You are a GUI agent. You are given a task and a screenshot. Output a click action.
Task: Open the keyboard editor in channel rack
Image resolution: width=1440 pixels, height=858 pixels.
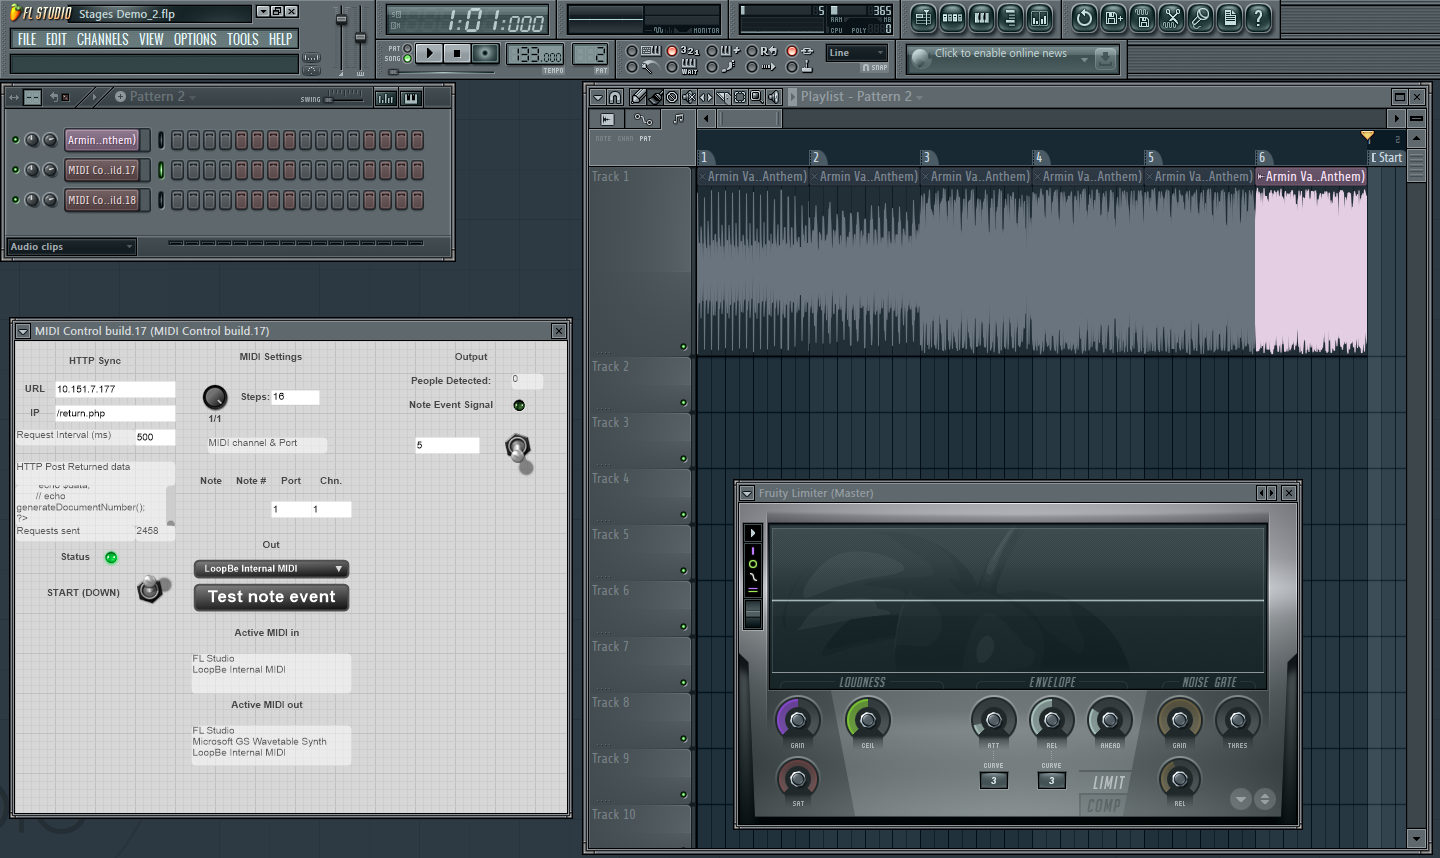point(411,98)
